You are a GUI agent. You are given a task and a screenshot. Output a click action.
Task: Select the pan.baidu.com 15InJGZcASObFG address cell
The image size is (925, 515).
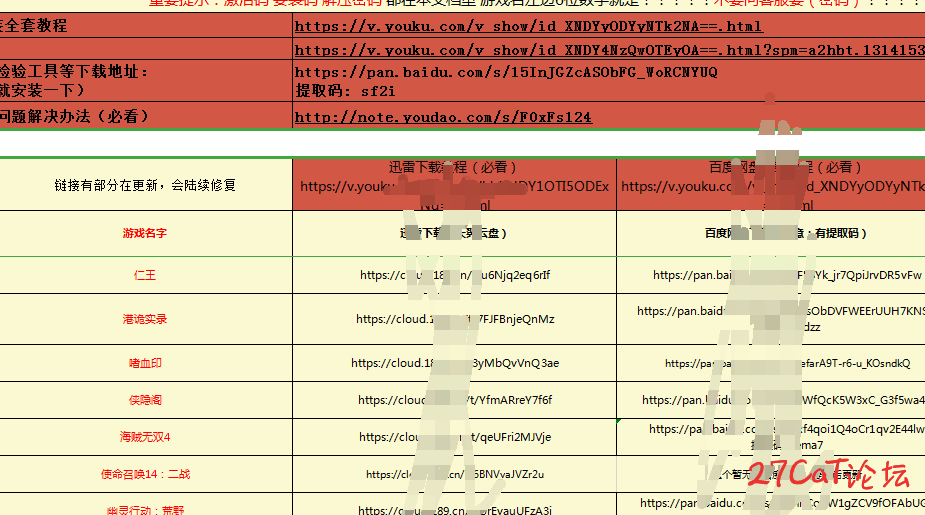pos(609,81)
